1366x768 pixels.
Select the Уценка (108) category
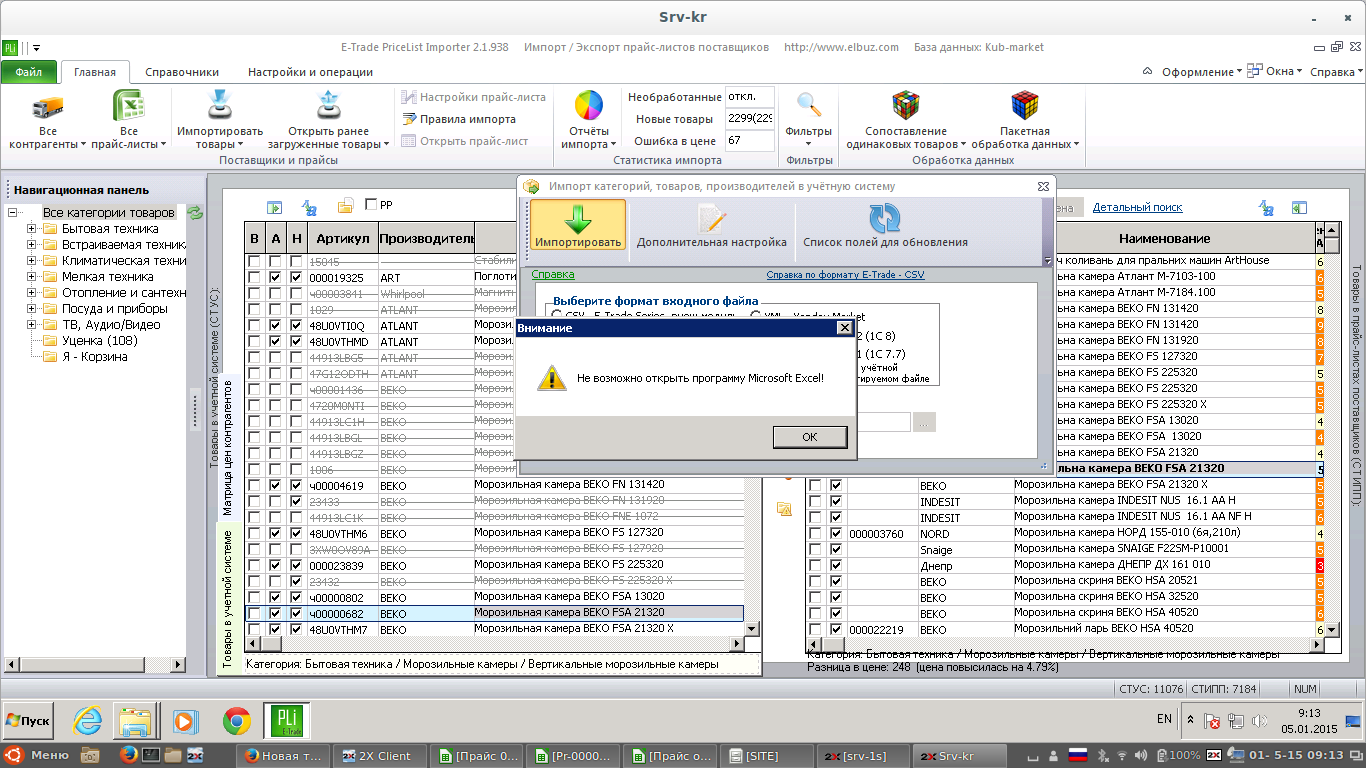tap(99, 341)
